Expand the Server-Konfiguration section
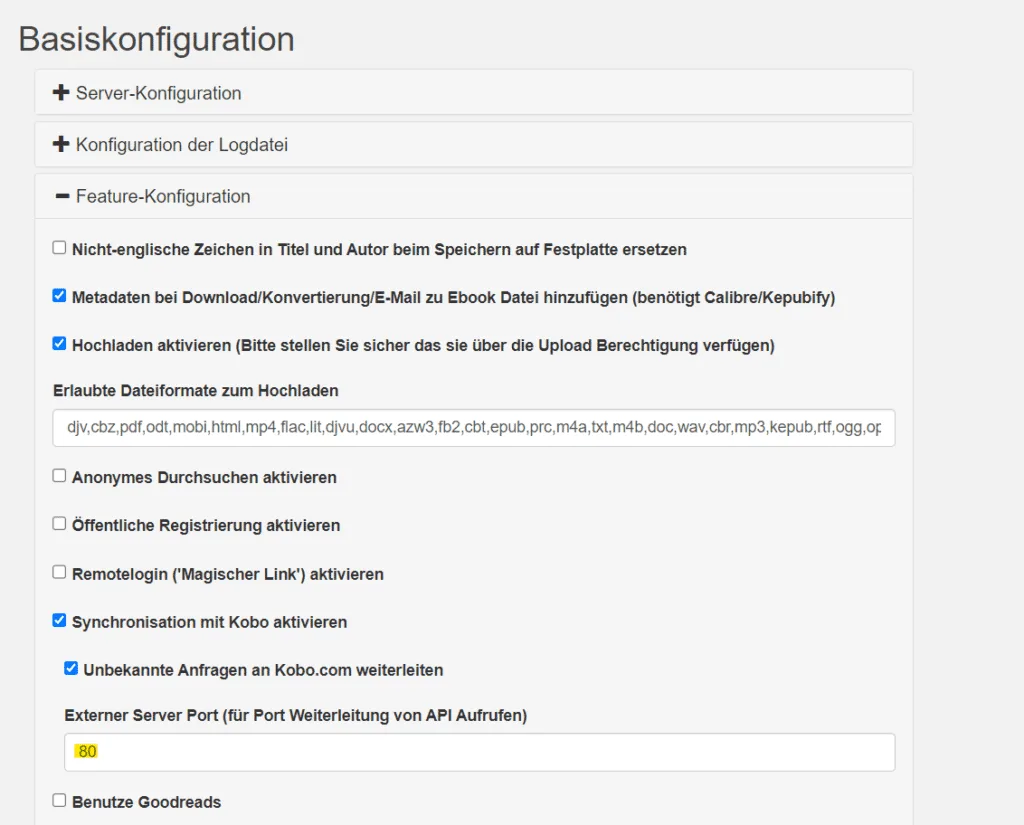Screen dimensions: 1024x825 tap(473, 93)
